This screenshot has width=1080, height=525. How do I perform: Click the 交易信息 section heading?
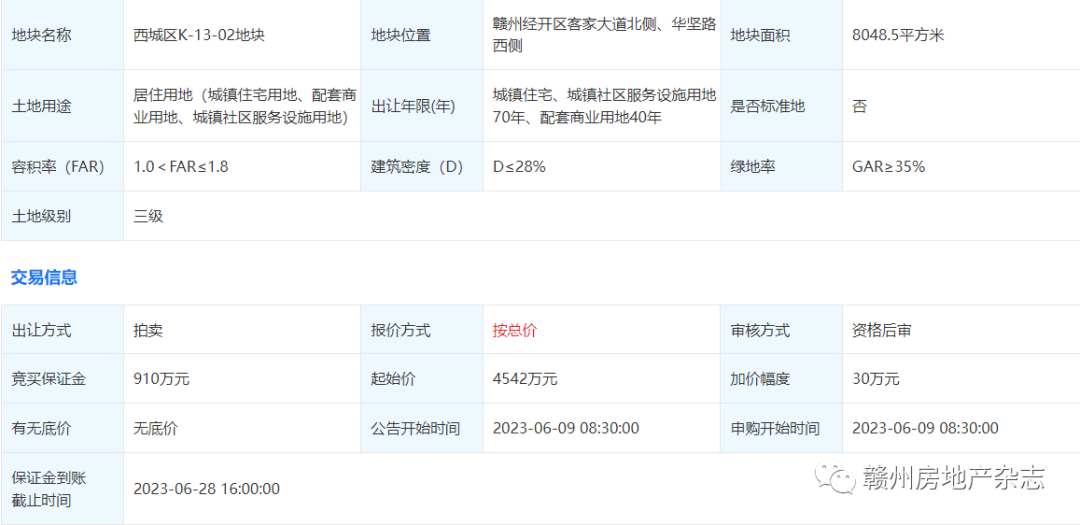click(x=44, y=278)
